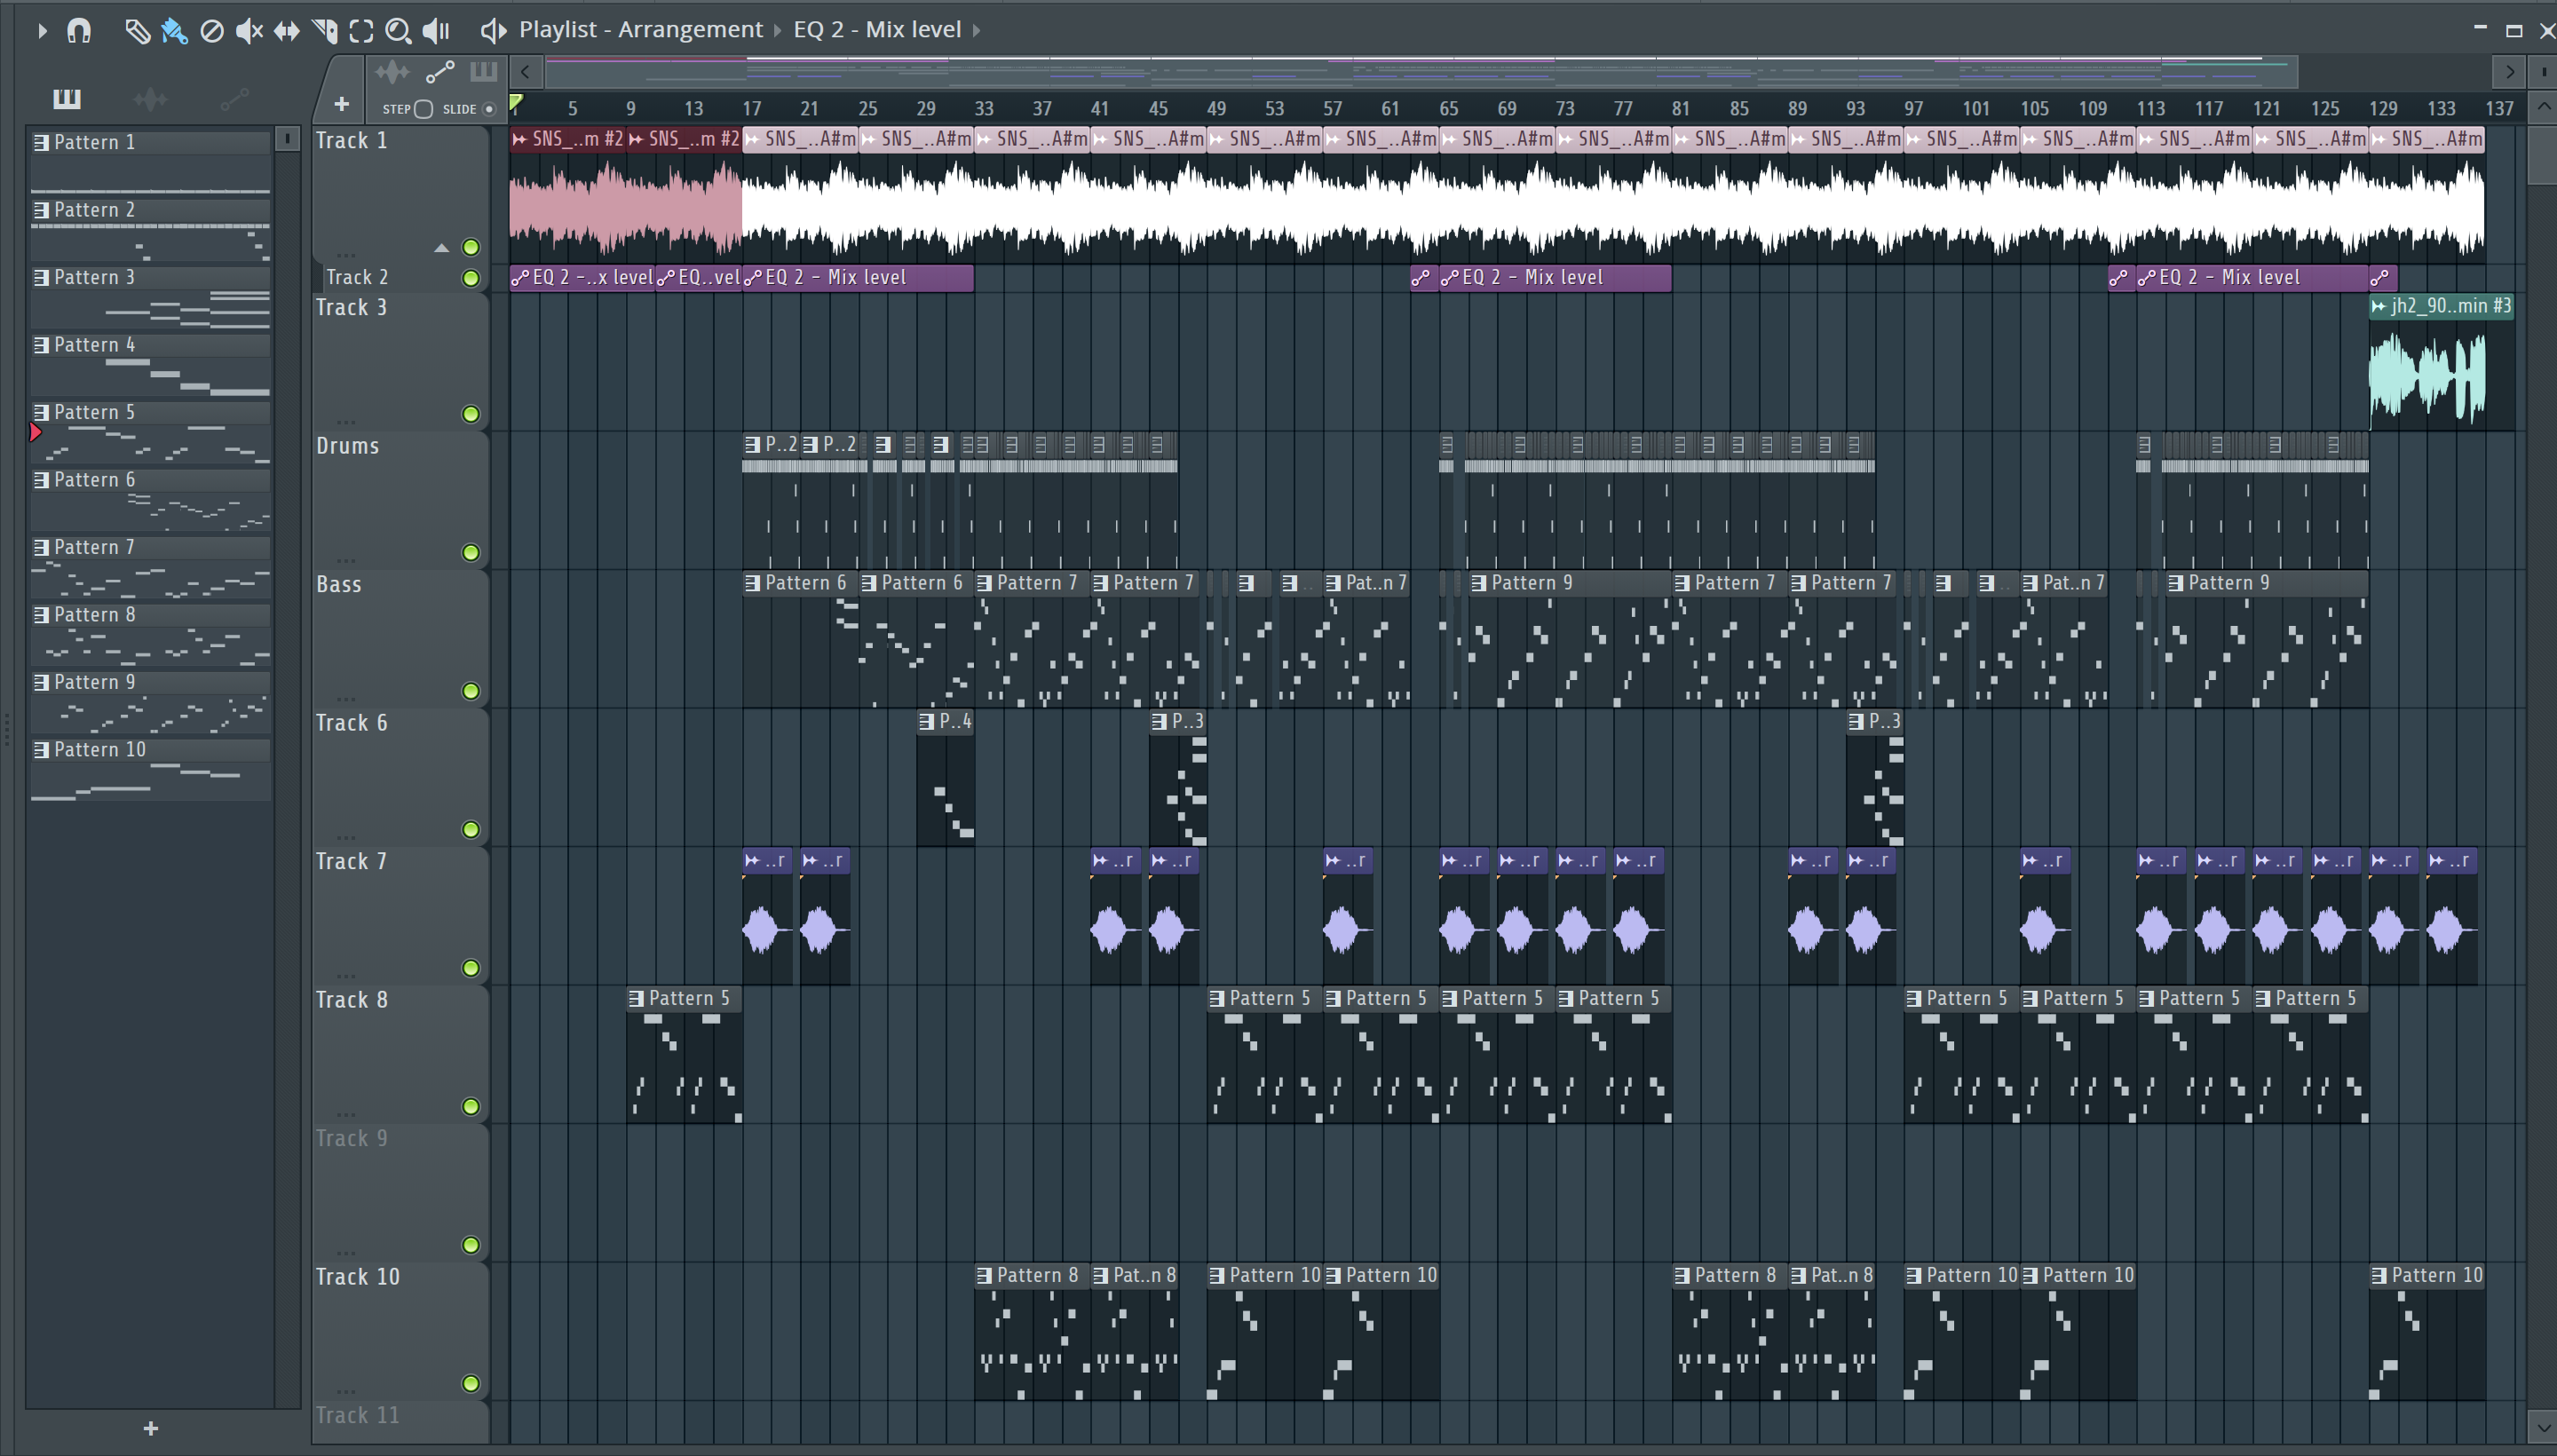Viewport: 2557px width, 1456px height.
Task: Open the jh2_90..min #3 audio clip menu
Action: 2378,306
